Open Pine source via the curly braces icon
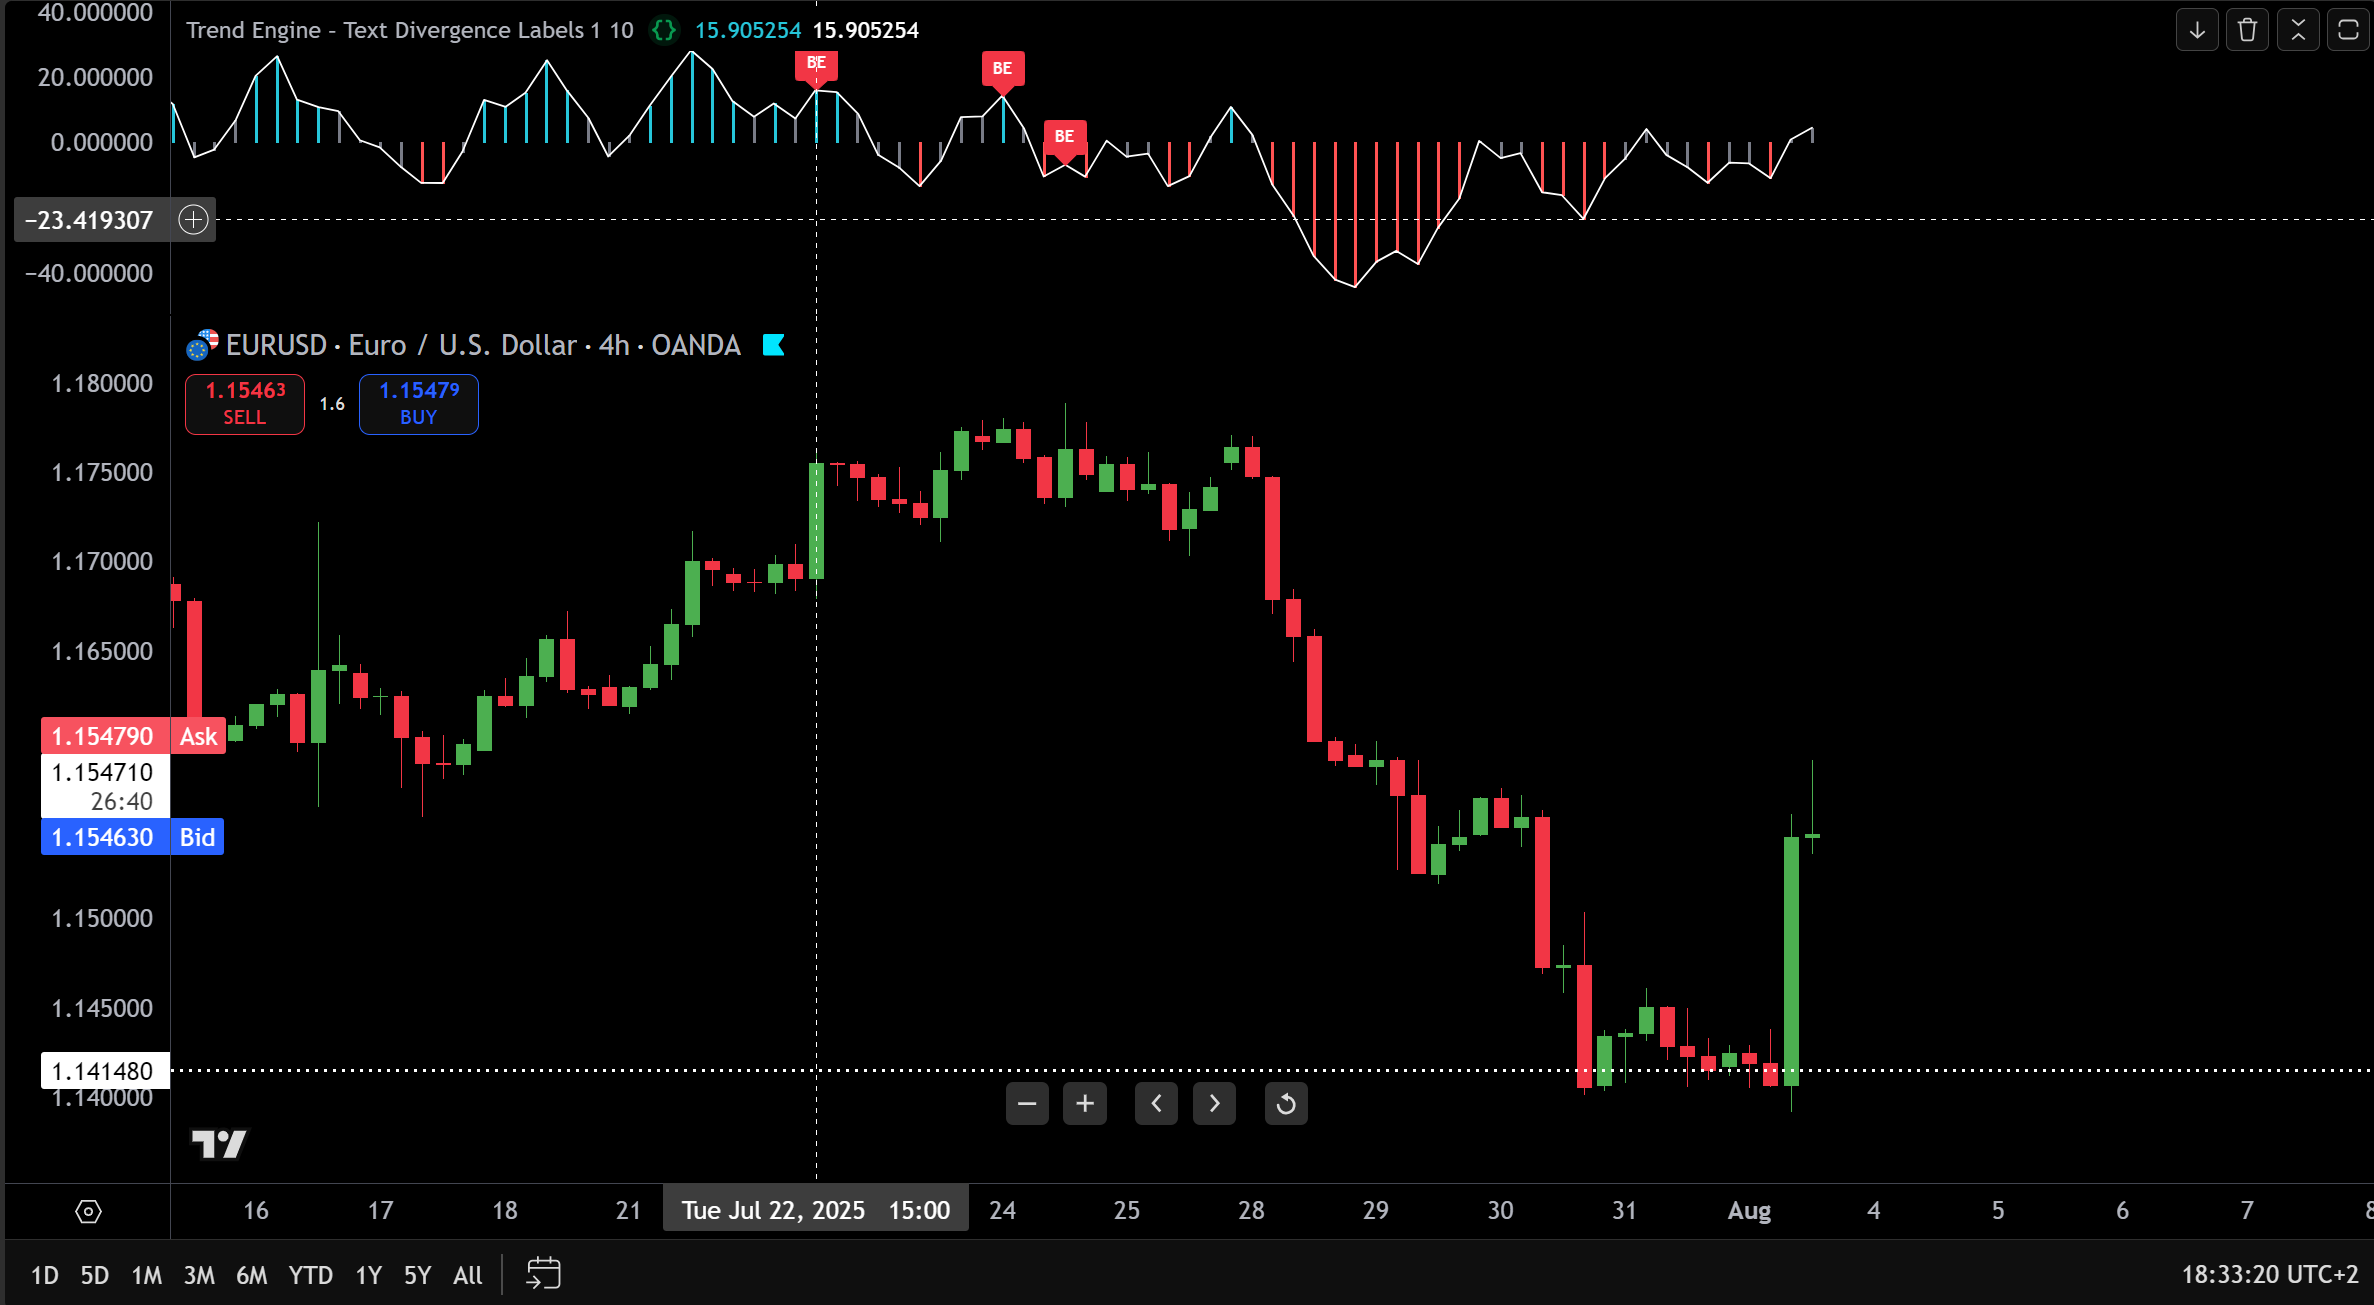 click(x=663, y=30)
